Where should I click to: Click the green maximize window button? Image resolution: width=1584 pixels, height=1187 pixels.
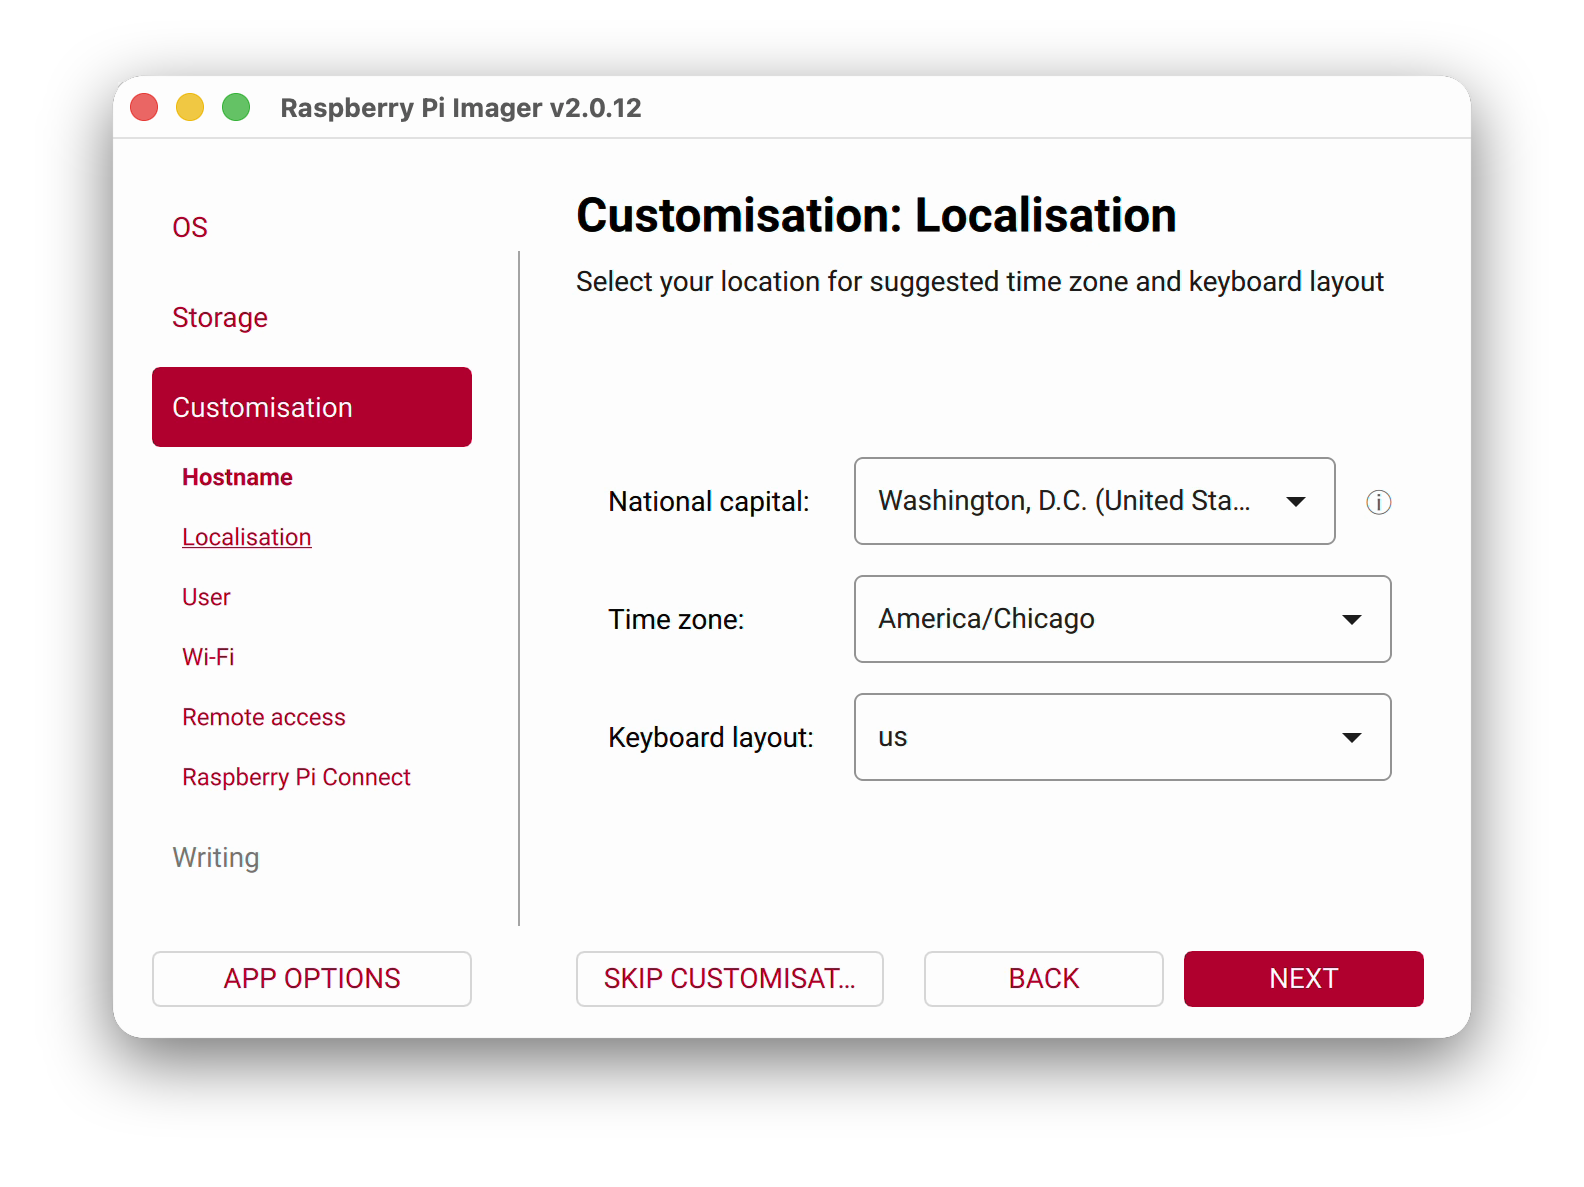236,107
